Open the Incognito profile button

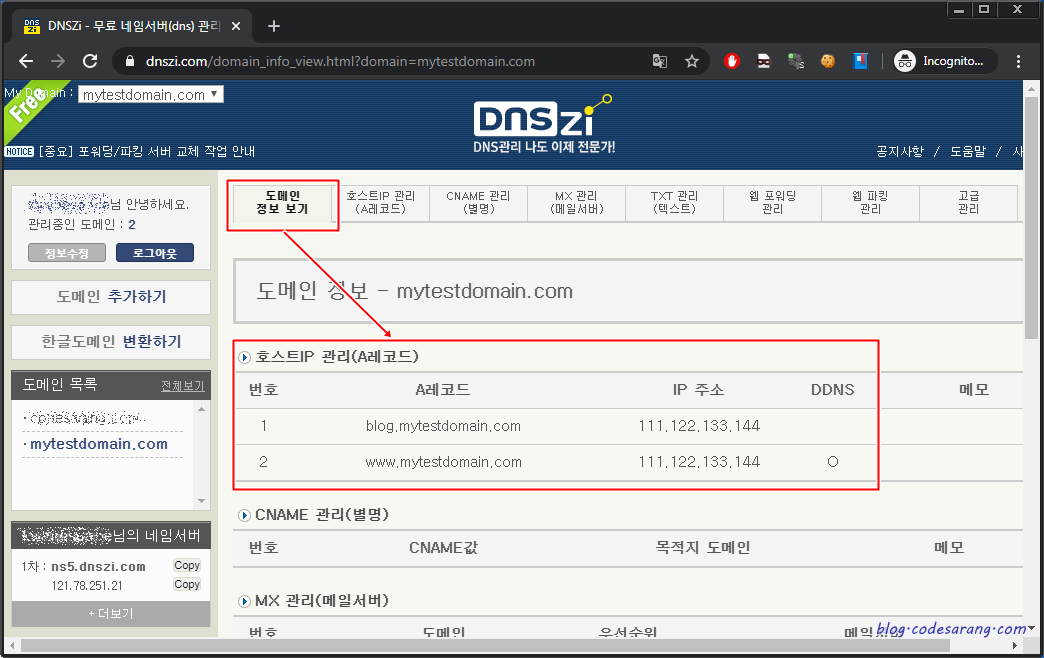point(944,61)
